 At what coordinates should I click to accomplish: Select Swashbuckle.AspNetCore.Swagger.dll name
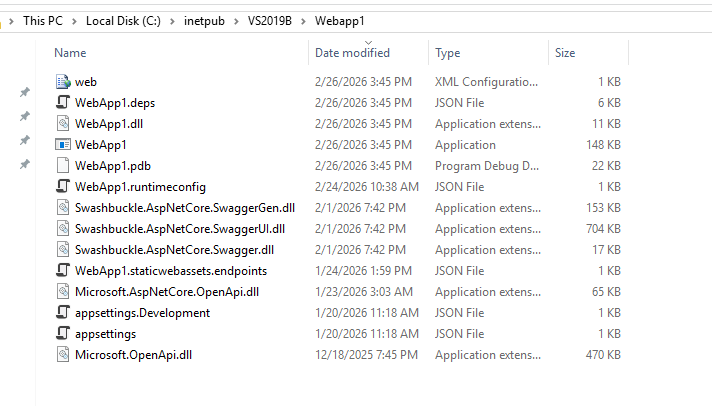(x=174, y=250)
